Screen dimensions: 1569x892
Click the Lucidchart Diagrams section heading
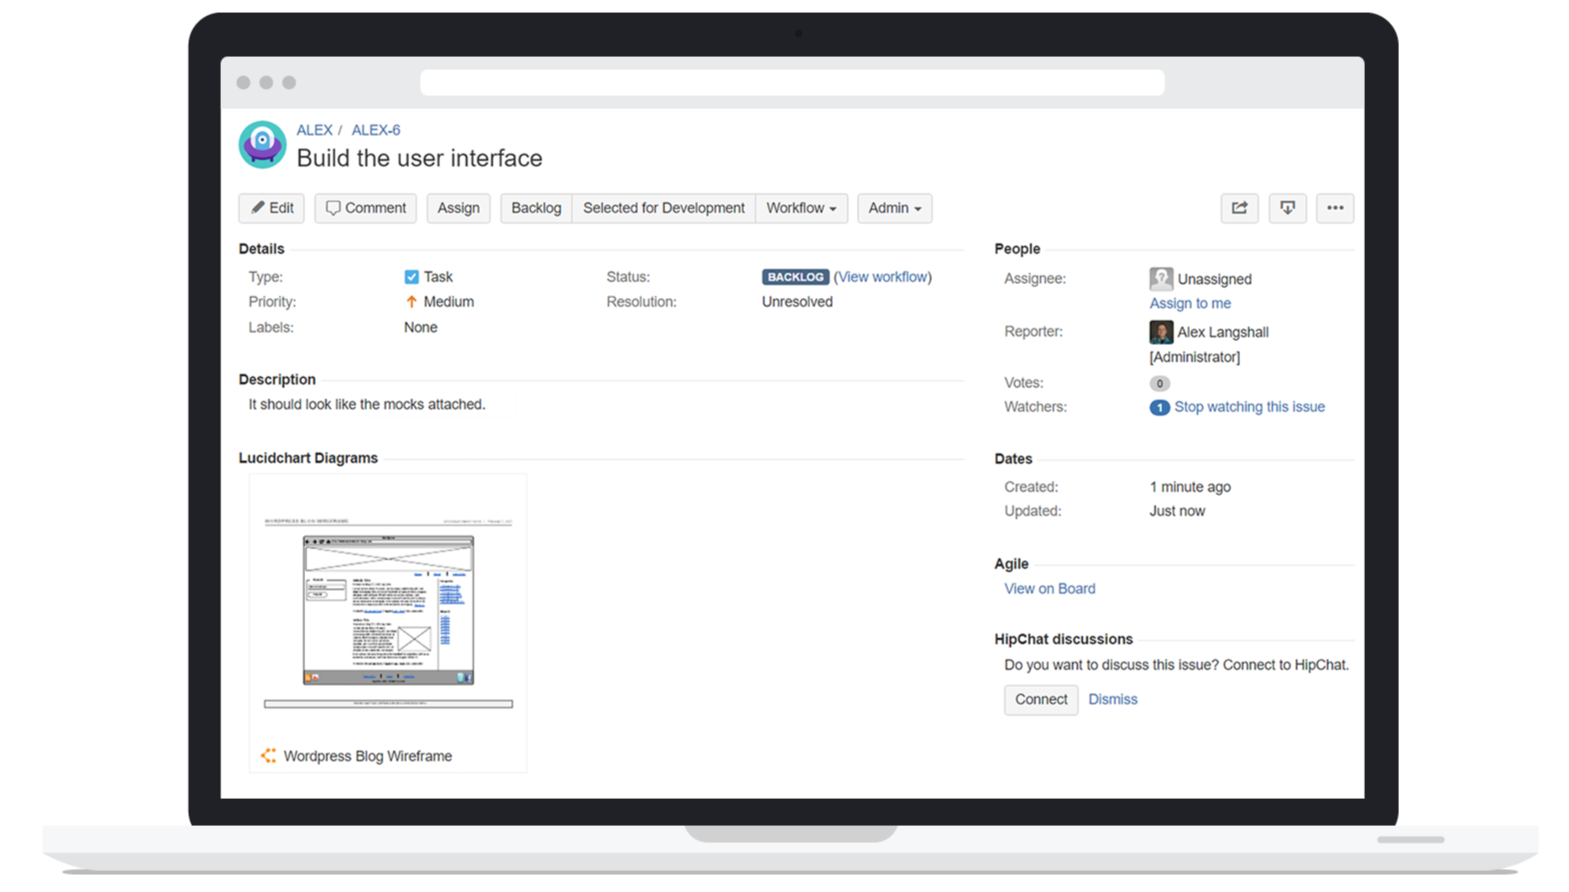point(308,458)
